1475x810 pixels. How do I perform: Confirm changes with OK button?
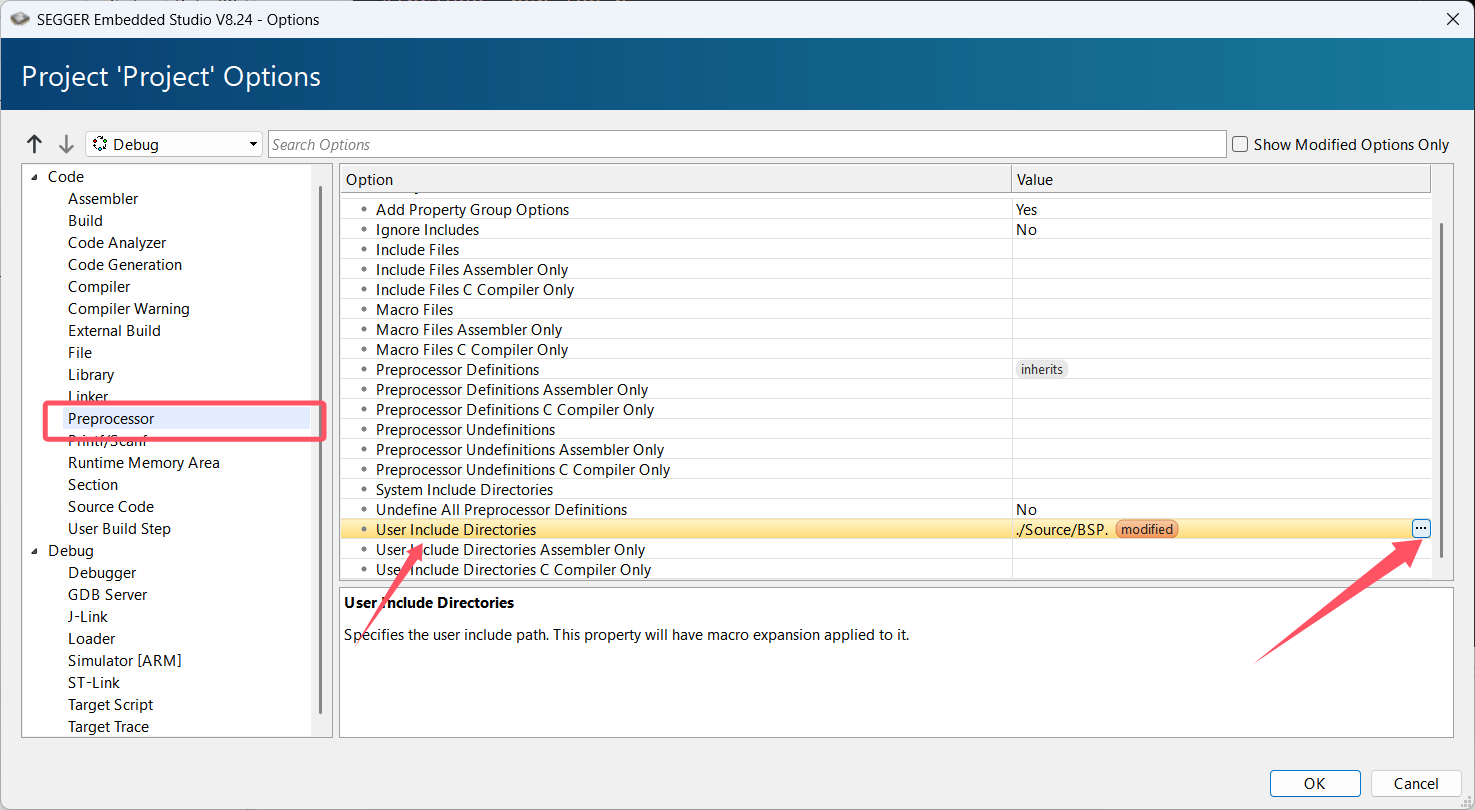pos(1315,784)
